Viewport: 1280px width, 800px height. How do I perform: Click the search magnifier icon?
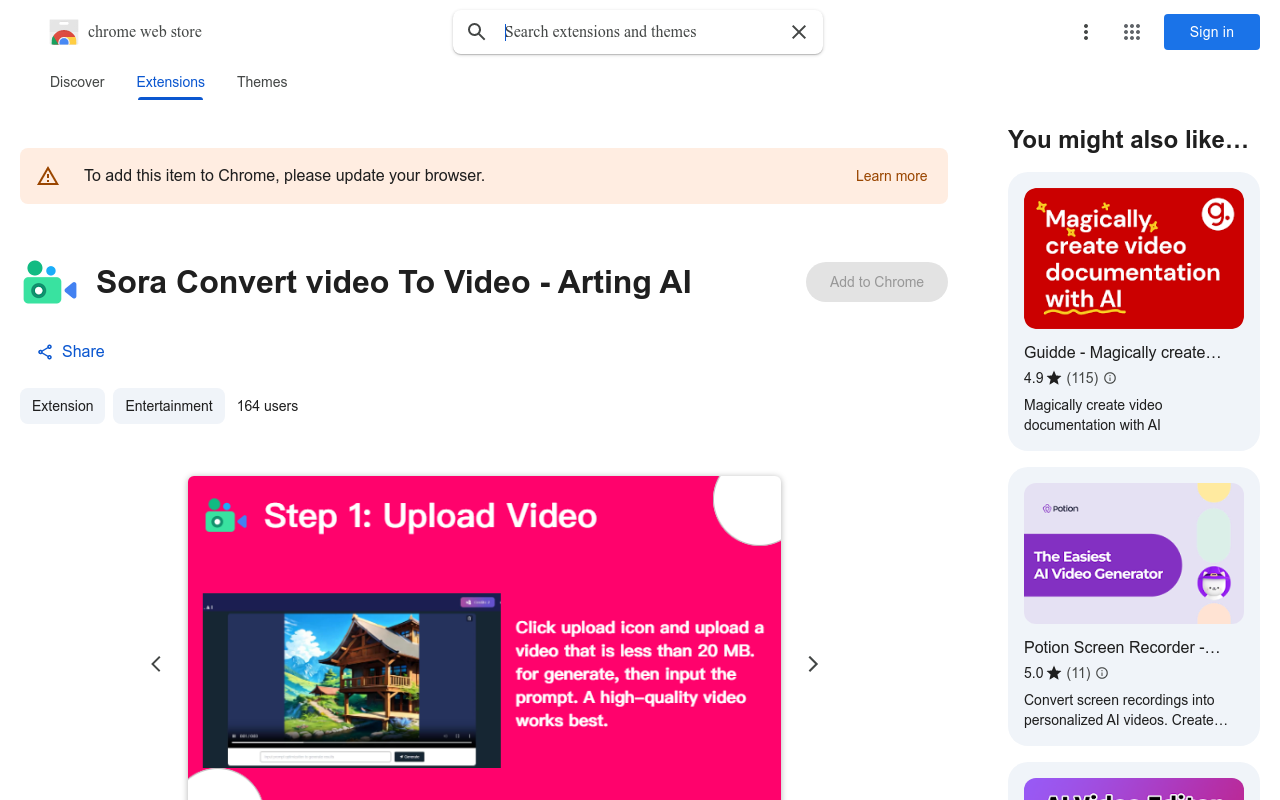point(477,32)
